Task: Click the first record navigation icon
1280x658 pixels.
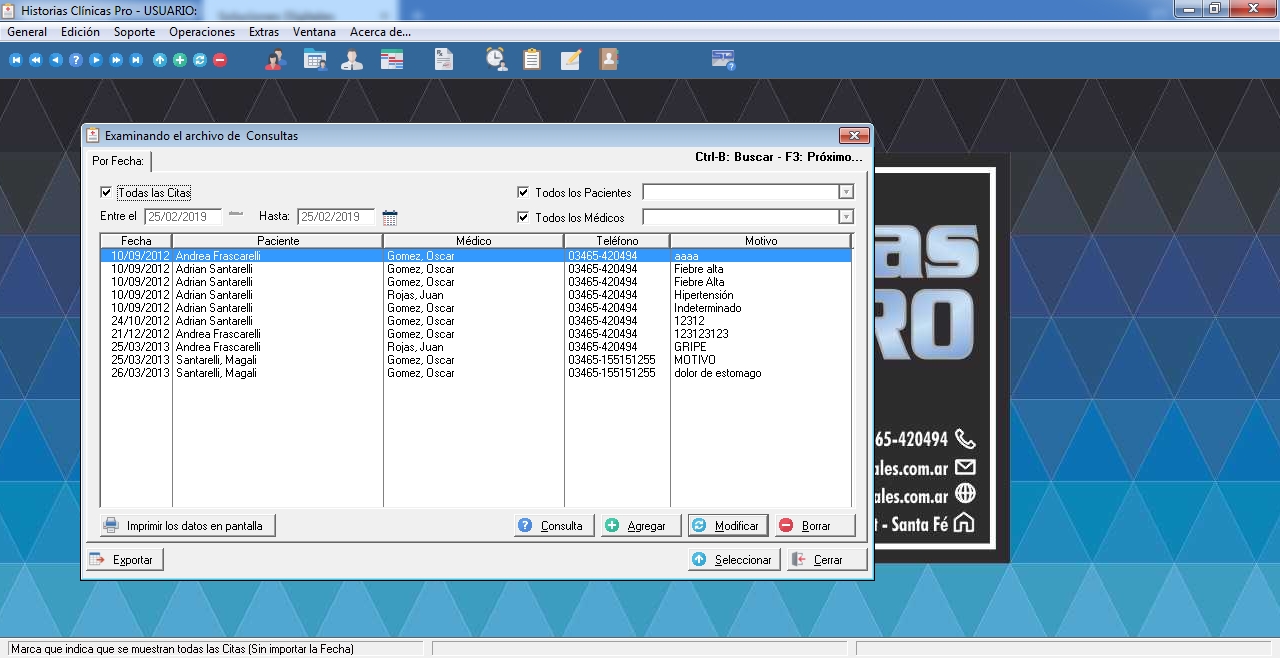Action: tap(15, 60)
